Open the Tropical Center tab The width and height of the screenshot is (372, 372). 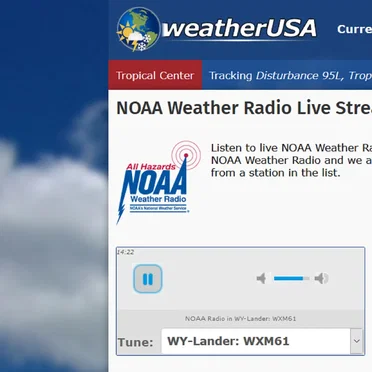pyautogui.click(x=155, y=75)
